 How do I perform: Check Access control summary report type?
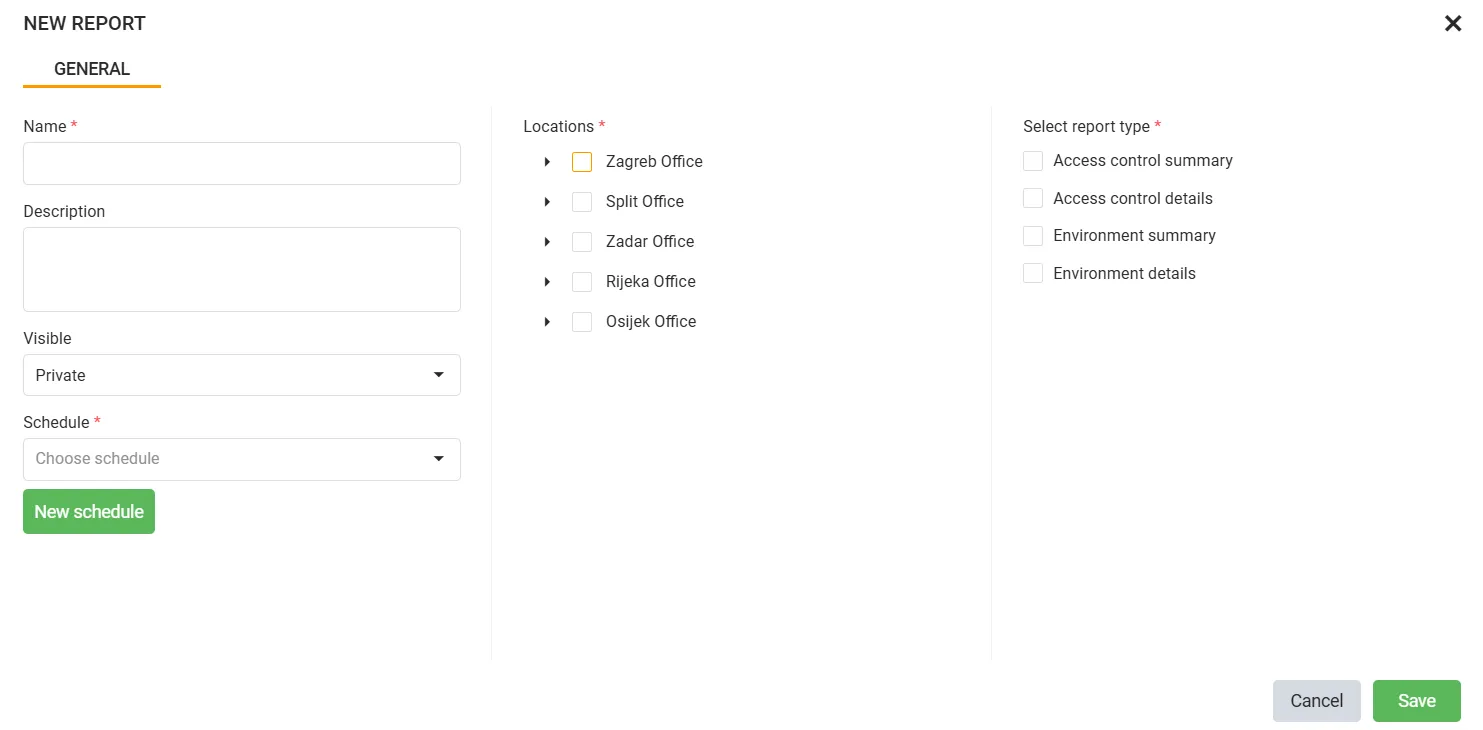coord(1033,161)
